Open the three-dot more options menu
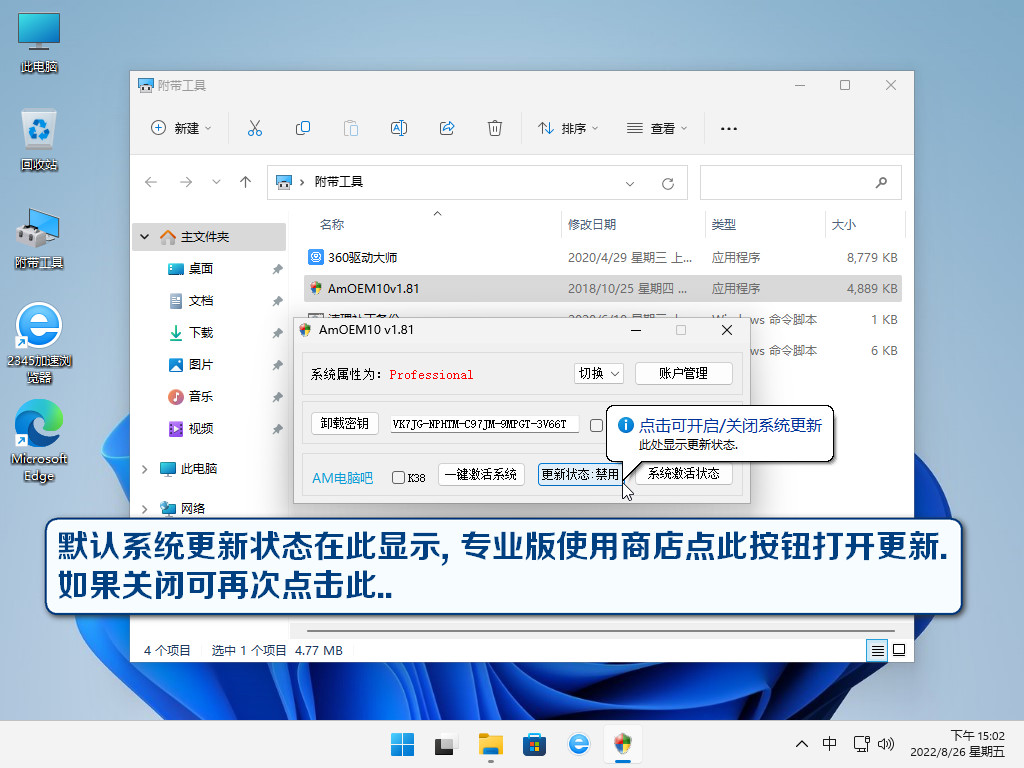 (x=729, y=129)
